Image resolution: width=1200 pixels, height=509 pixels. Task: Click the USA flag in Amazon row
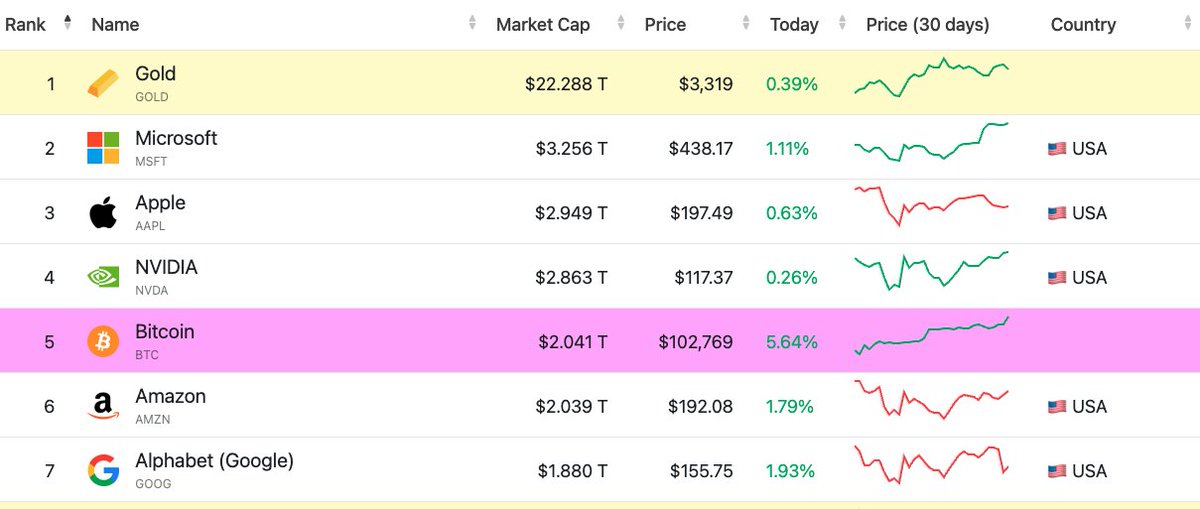[x=1057, y=407]
